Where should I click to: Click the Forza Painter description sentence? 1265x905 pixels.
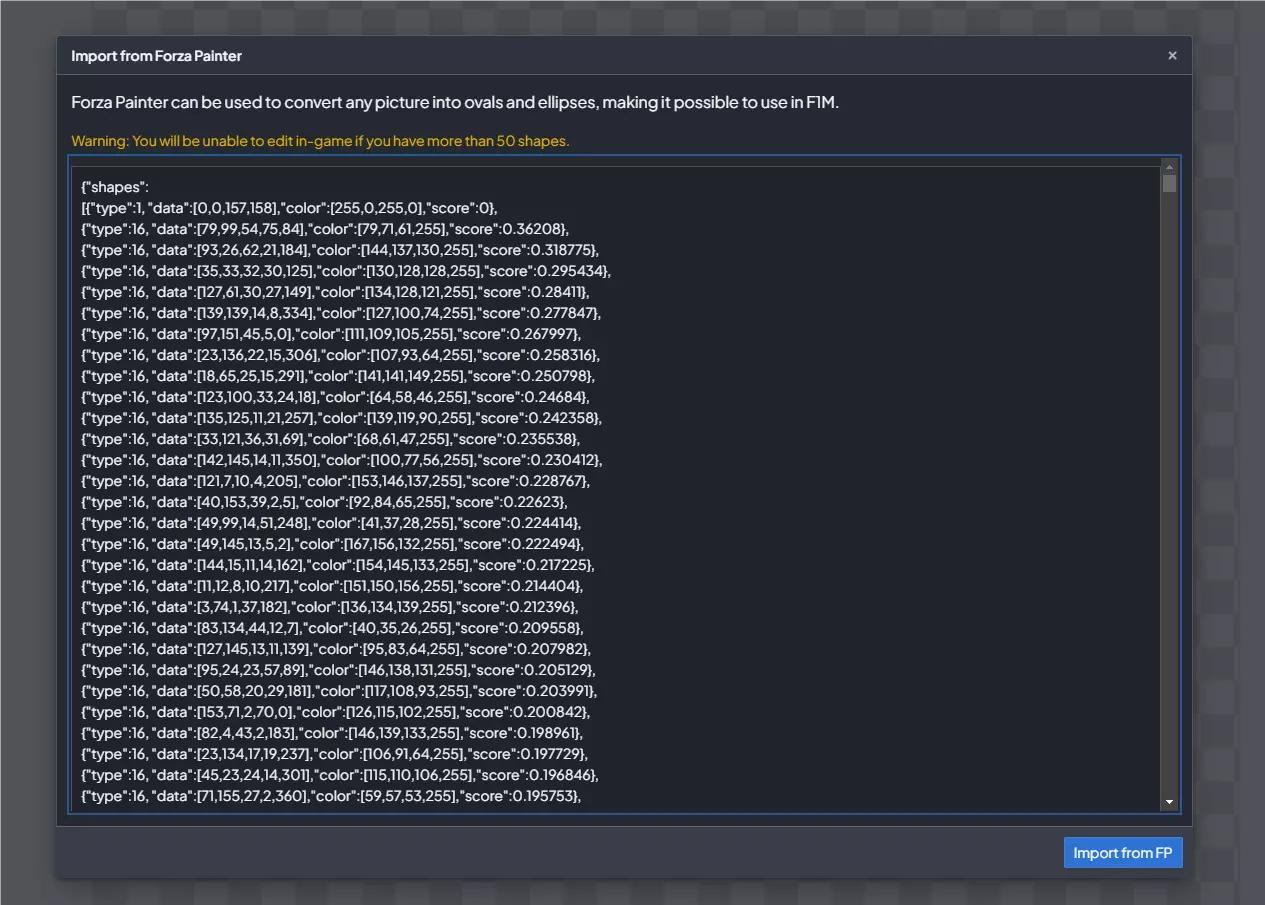[455, 102]
